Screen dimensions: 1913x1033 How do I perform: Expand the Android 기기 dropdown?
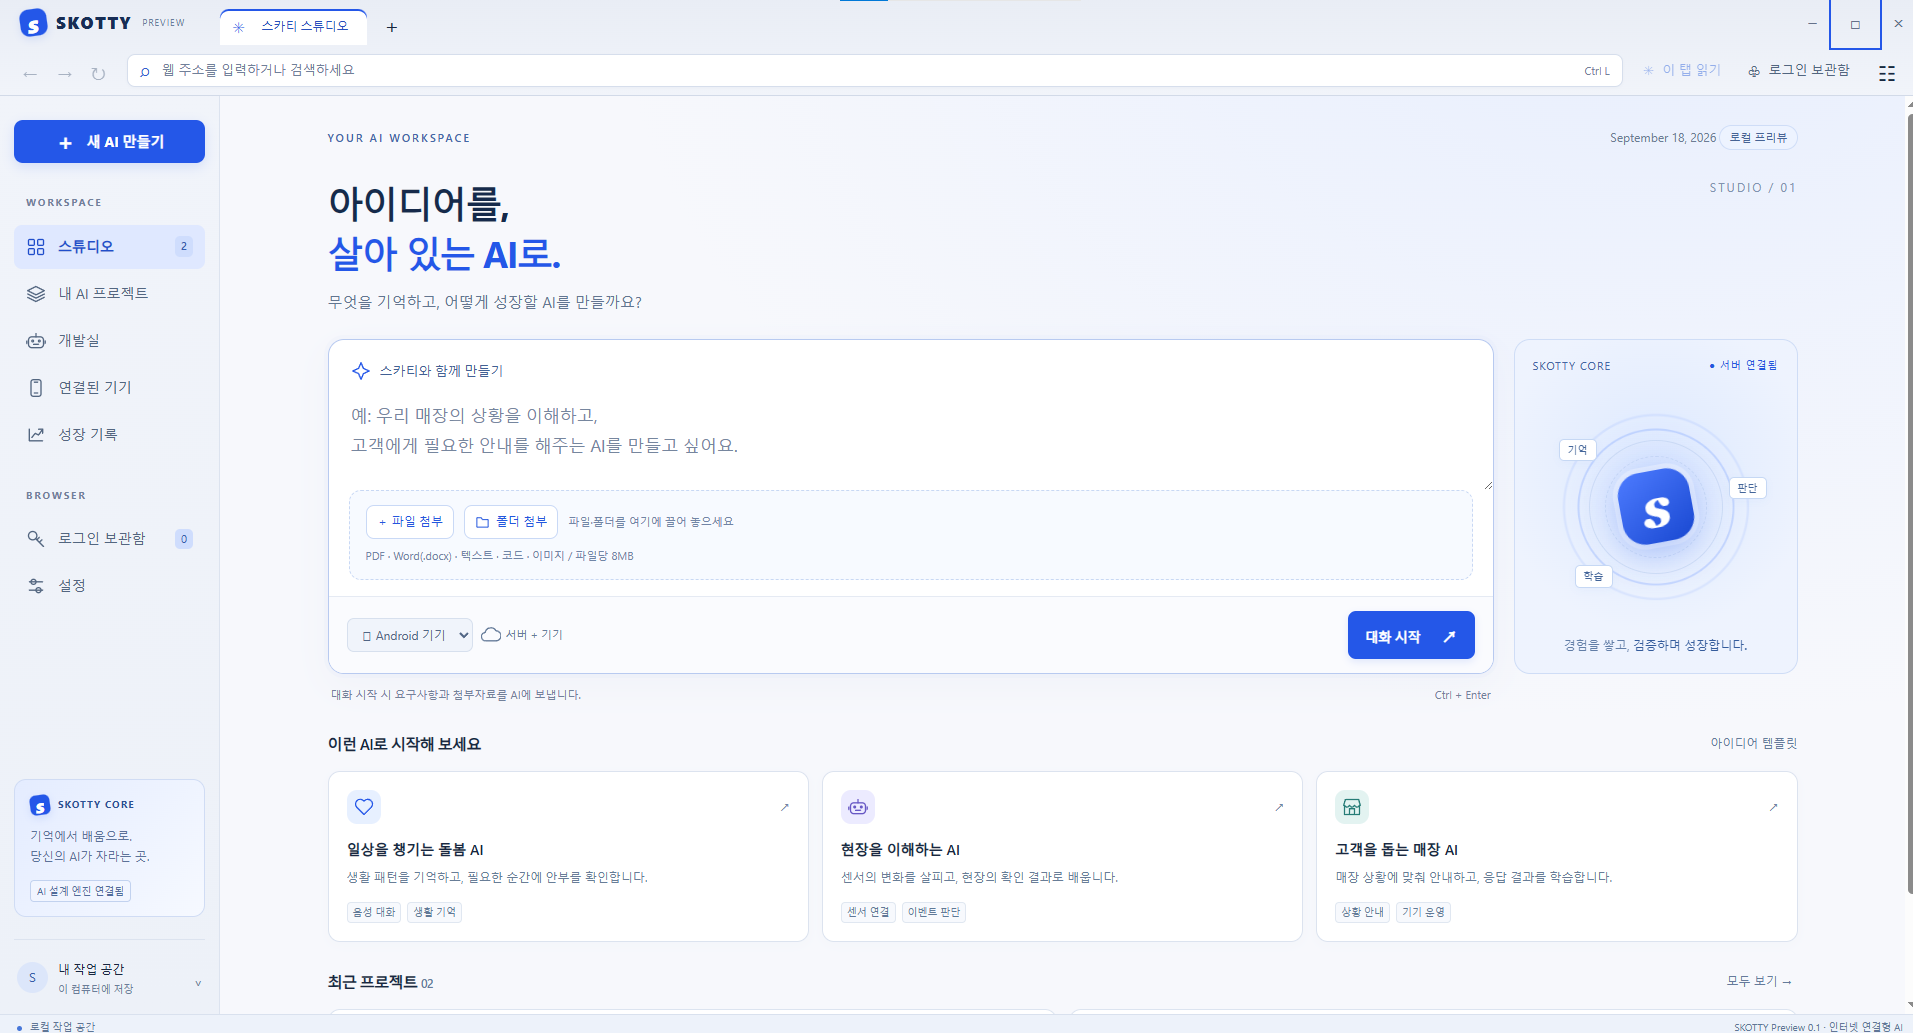[x=410, y=635]
